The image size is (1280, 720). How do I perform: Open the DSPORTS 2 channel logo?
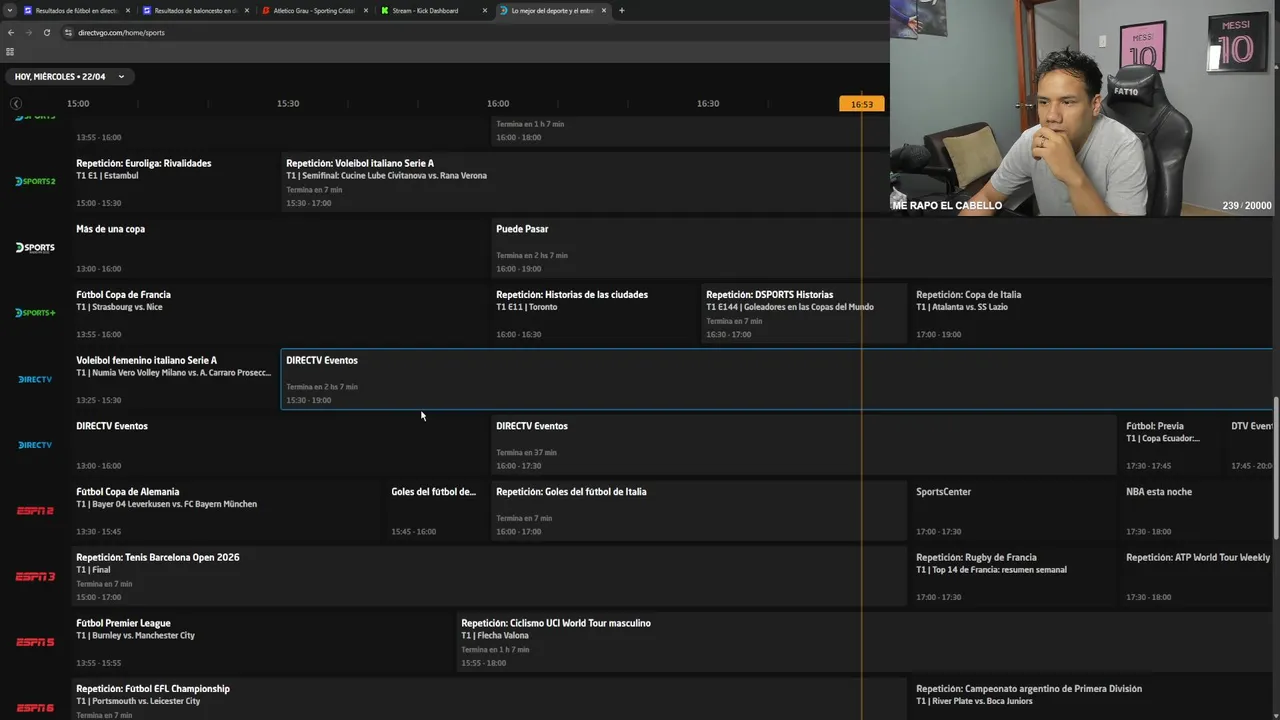tap(35, 181)
